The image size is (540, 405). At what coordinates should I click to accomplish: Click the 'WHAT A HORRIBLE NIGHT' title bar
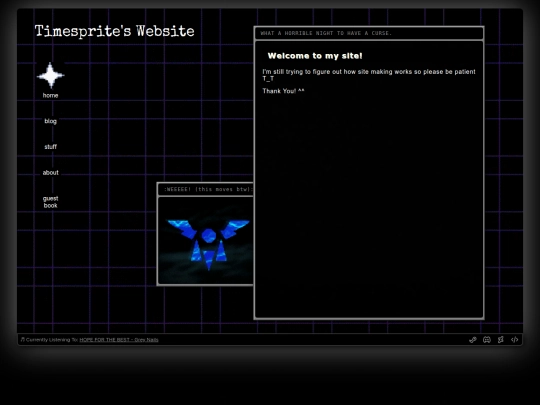click(x=369, y=33)
